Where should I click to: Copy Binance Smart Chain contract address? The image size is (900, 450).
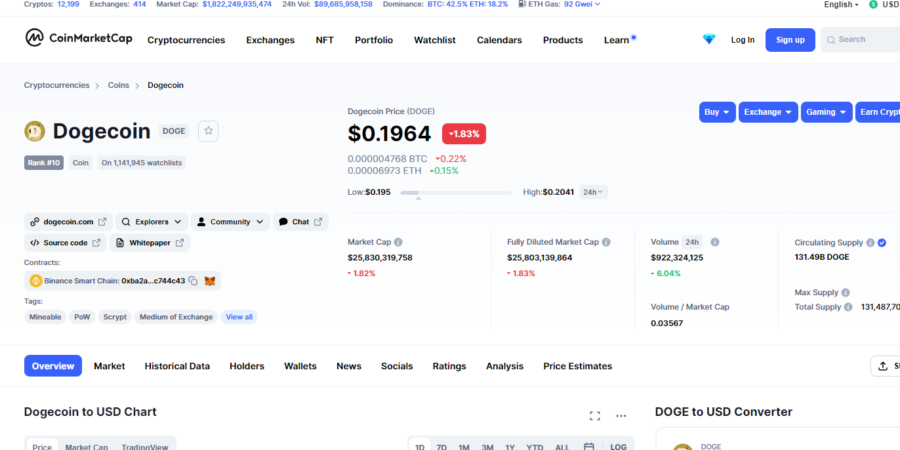(193, 281)
